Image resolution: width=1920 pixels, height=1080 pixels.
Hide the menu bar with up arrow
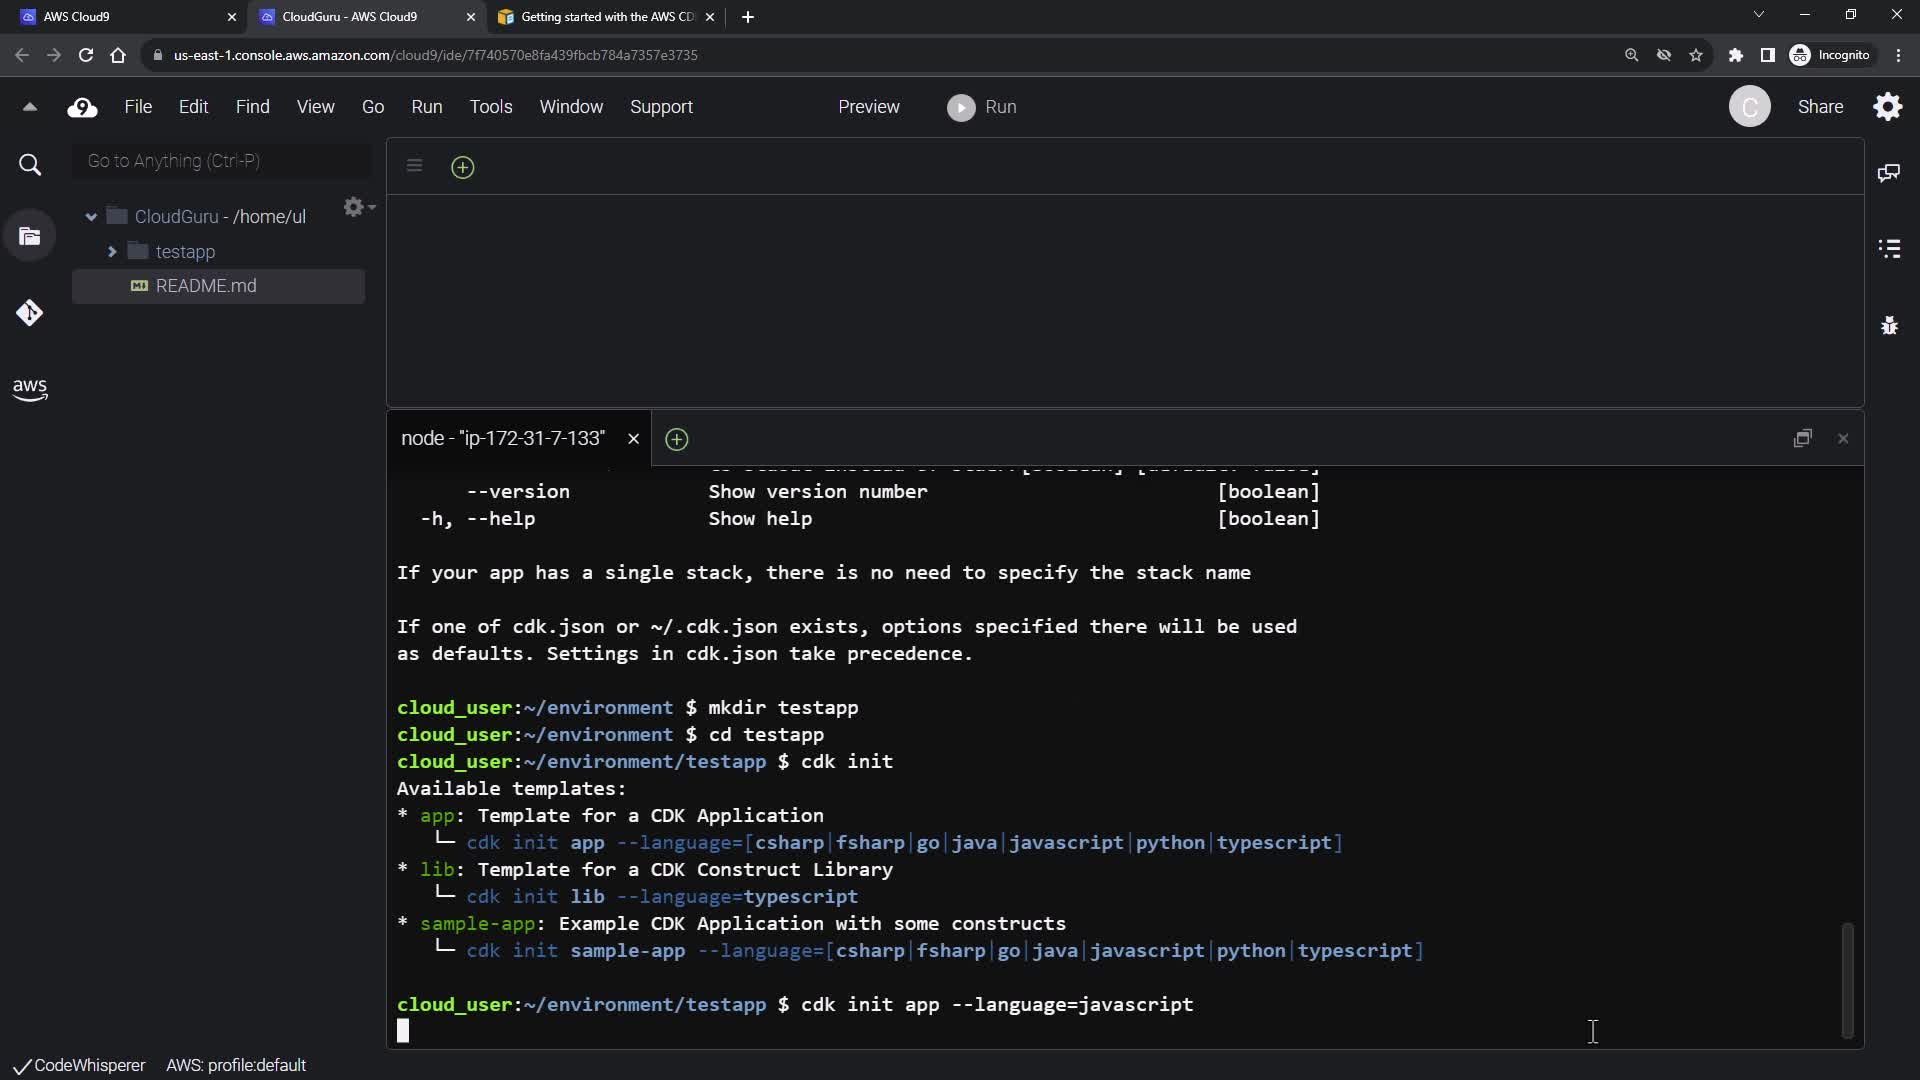29,107
